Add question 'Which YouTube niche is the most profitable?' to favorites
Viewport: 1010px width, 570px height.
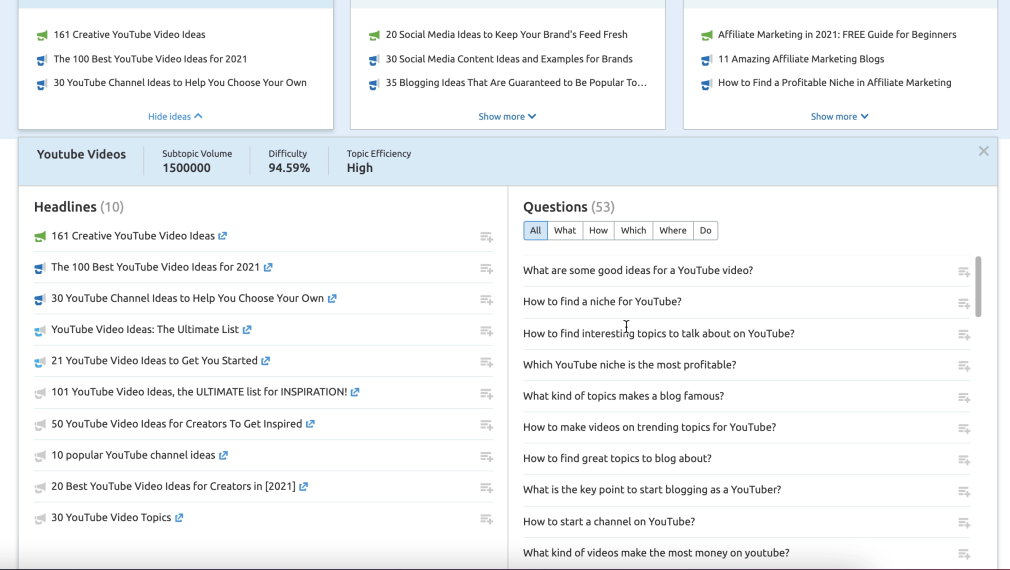964,366
